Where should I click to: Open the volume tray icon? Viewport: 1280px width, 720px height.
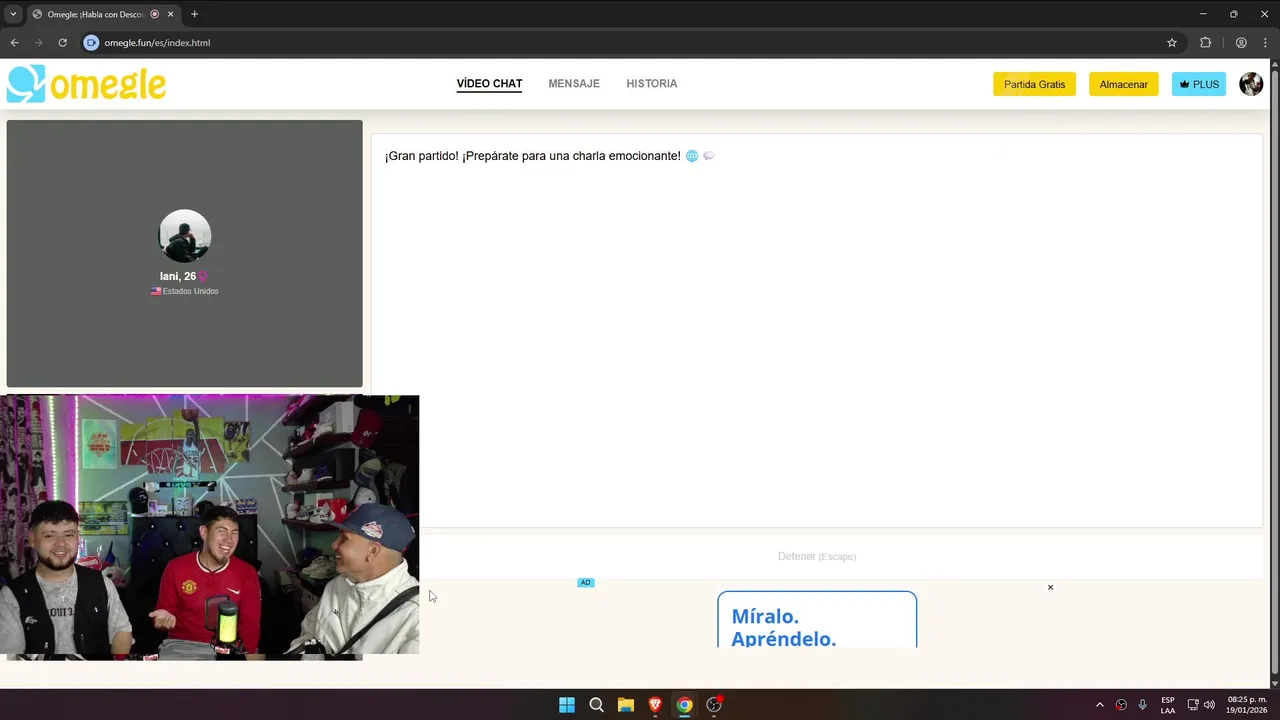point(1209,705)
